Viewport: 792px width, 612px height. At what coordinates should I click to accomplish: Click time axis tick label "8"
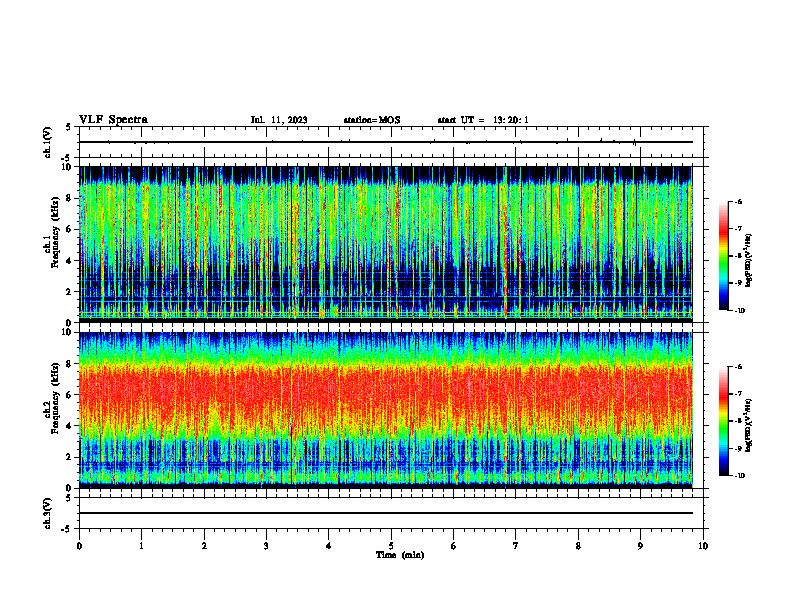coord(578,546)
